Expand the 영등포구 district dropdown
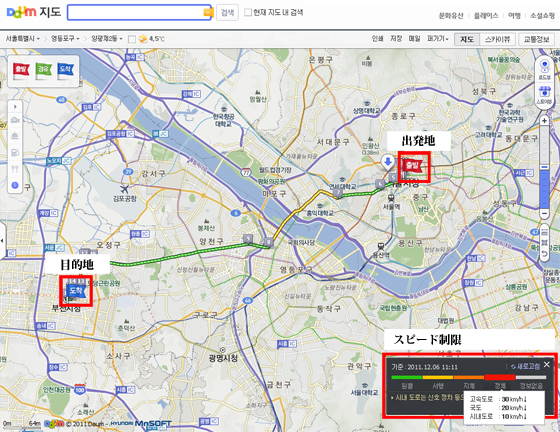This screenshot has width=560, height=432. pyautogui.click(x=65, y=39)
